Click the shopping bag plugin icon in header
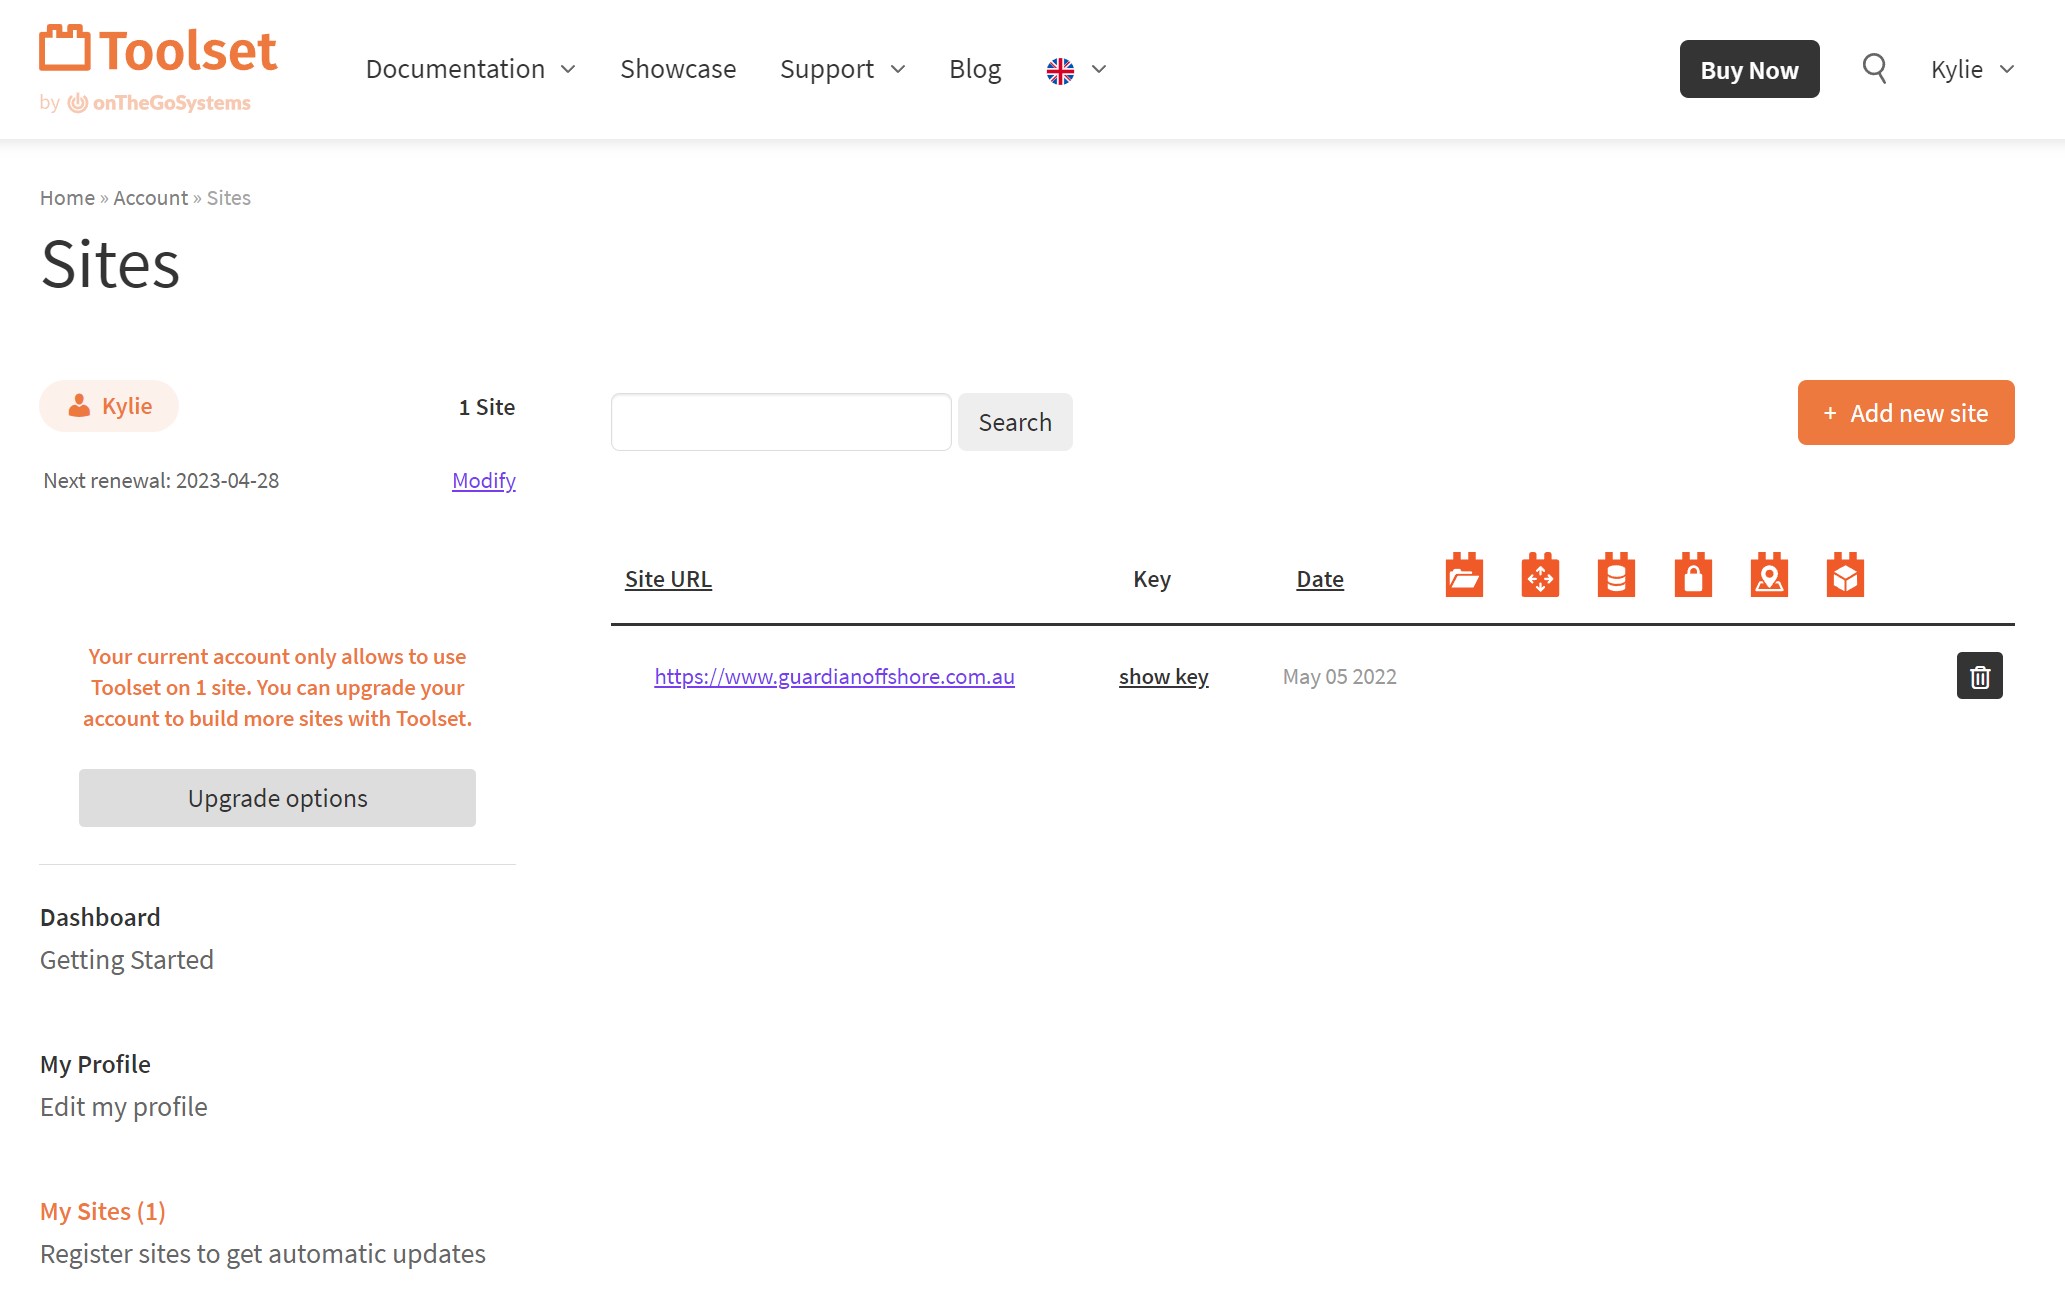The image size is (2065, 1300). click(x=1693, y=575)
